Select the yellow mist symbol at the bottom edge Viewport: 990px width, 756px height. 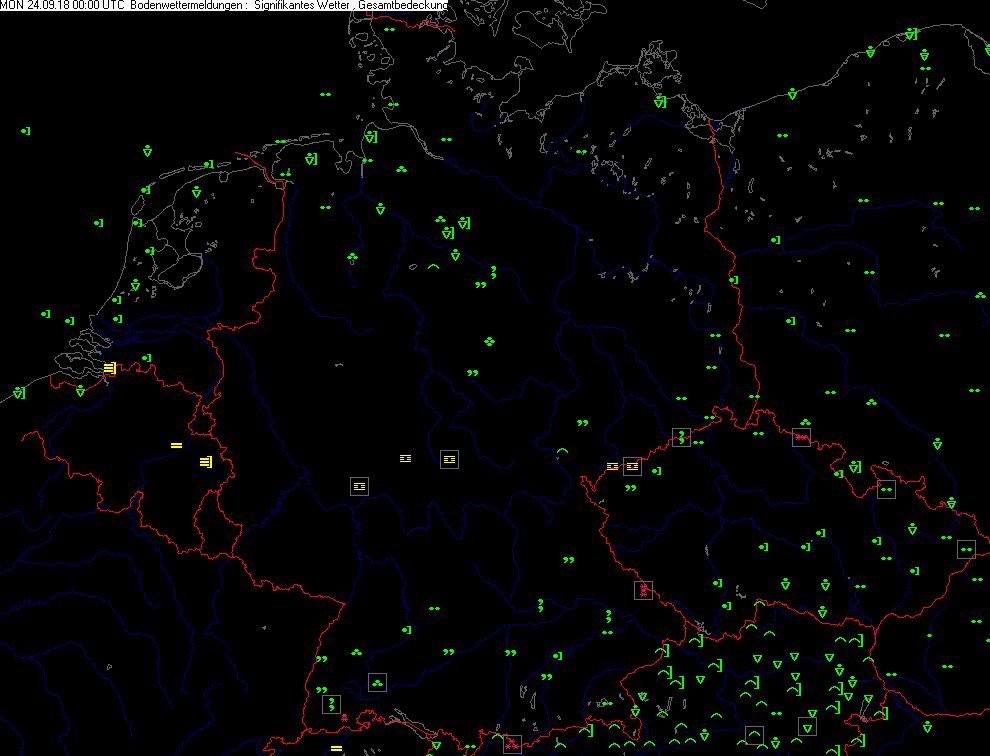(x=336, y=748)
